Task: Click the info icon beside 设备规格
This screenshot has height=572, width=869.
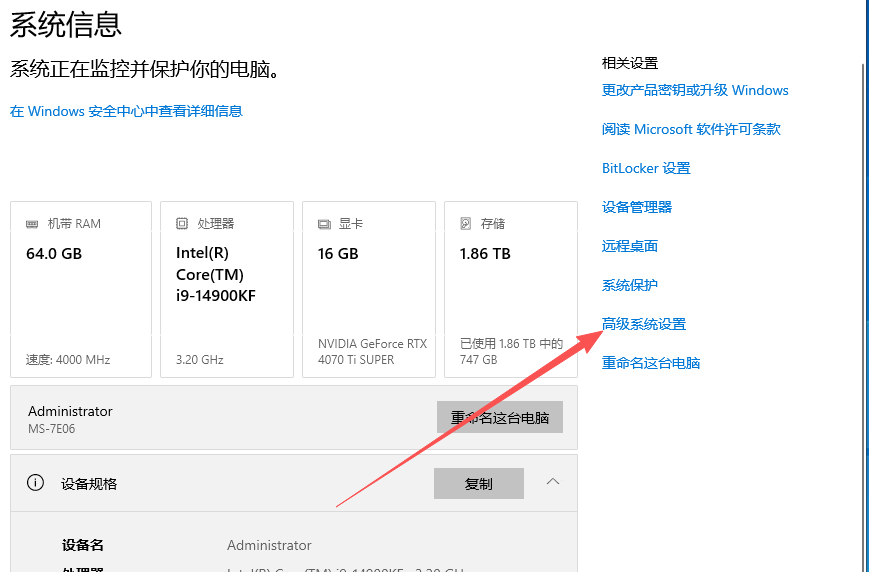Action: (x=35, y=483)
